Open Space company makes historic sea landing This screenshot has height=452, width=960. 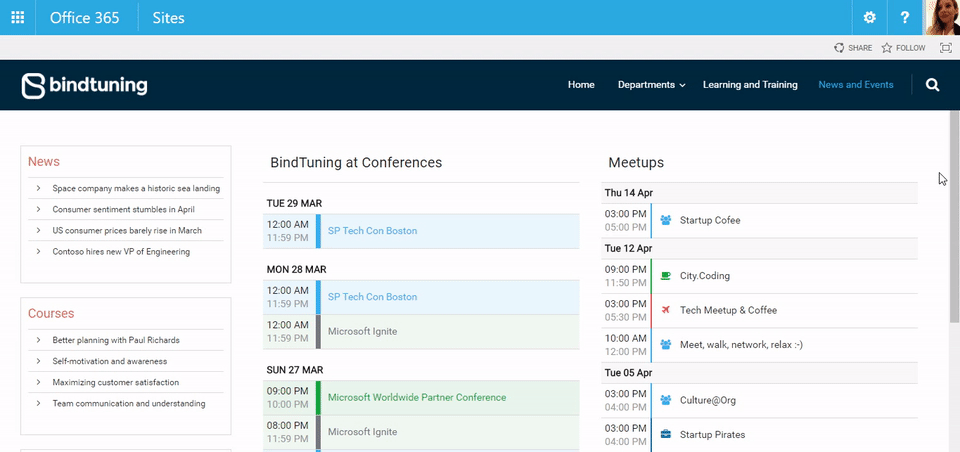point(136,189)
